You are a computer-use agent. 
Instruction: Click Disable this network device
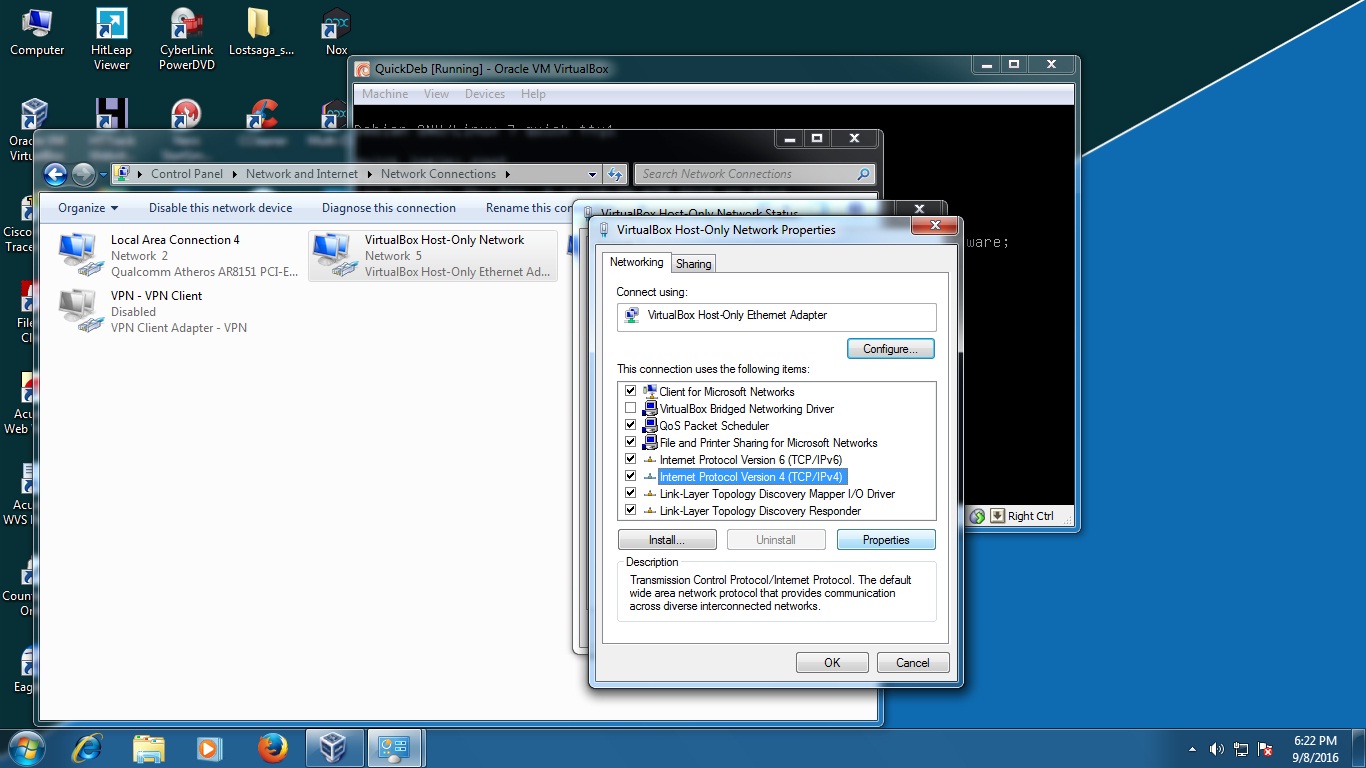(221, 208)
